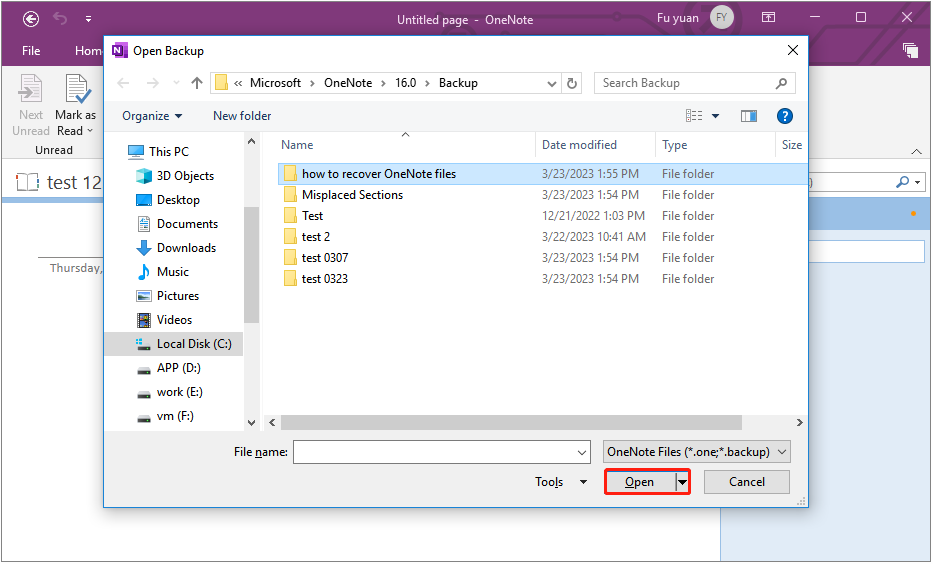Click the horizontal scrollbar in file list
The height and width of the screenshot is (564, 933).
(511, 422)
